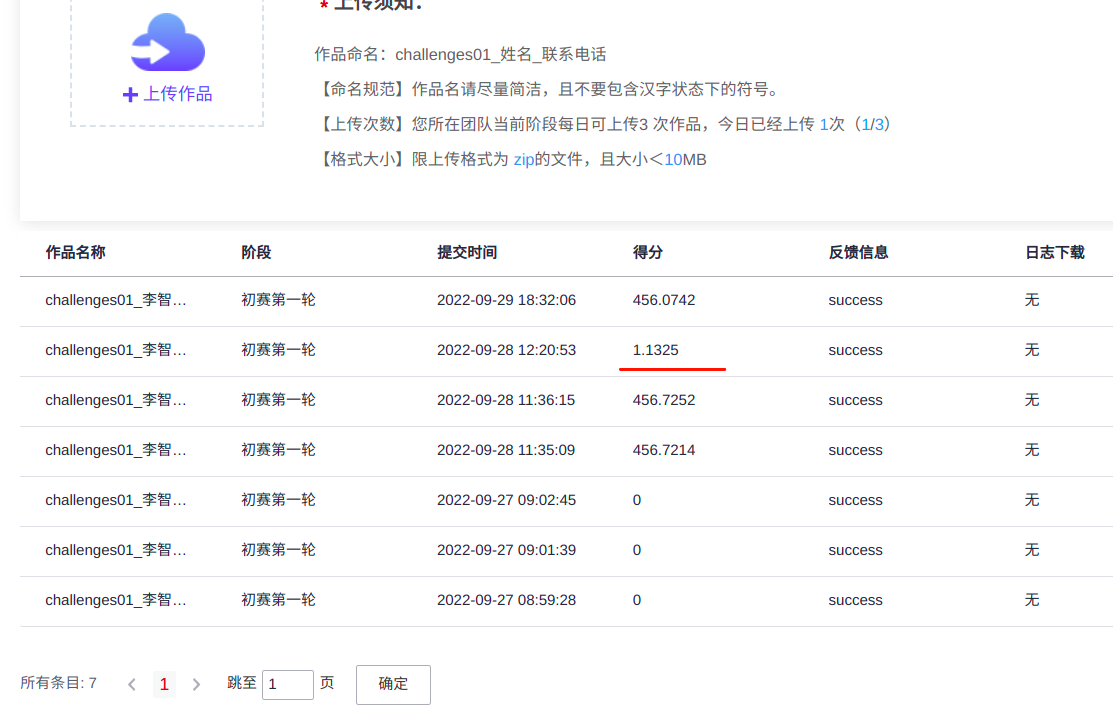Click the work name submitted 2022-09-27 08:59:28
1113x720 pixels.
point(116,600)
